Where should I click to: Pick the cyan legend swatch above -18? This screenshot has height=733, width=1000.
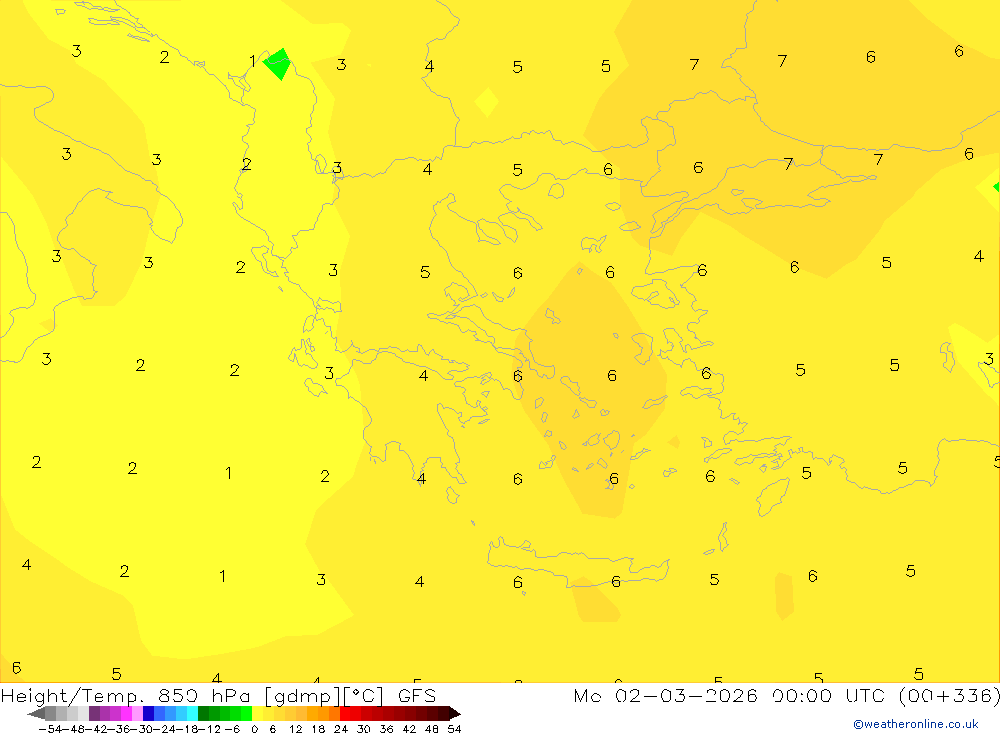pos(192,714)
